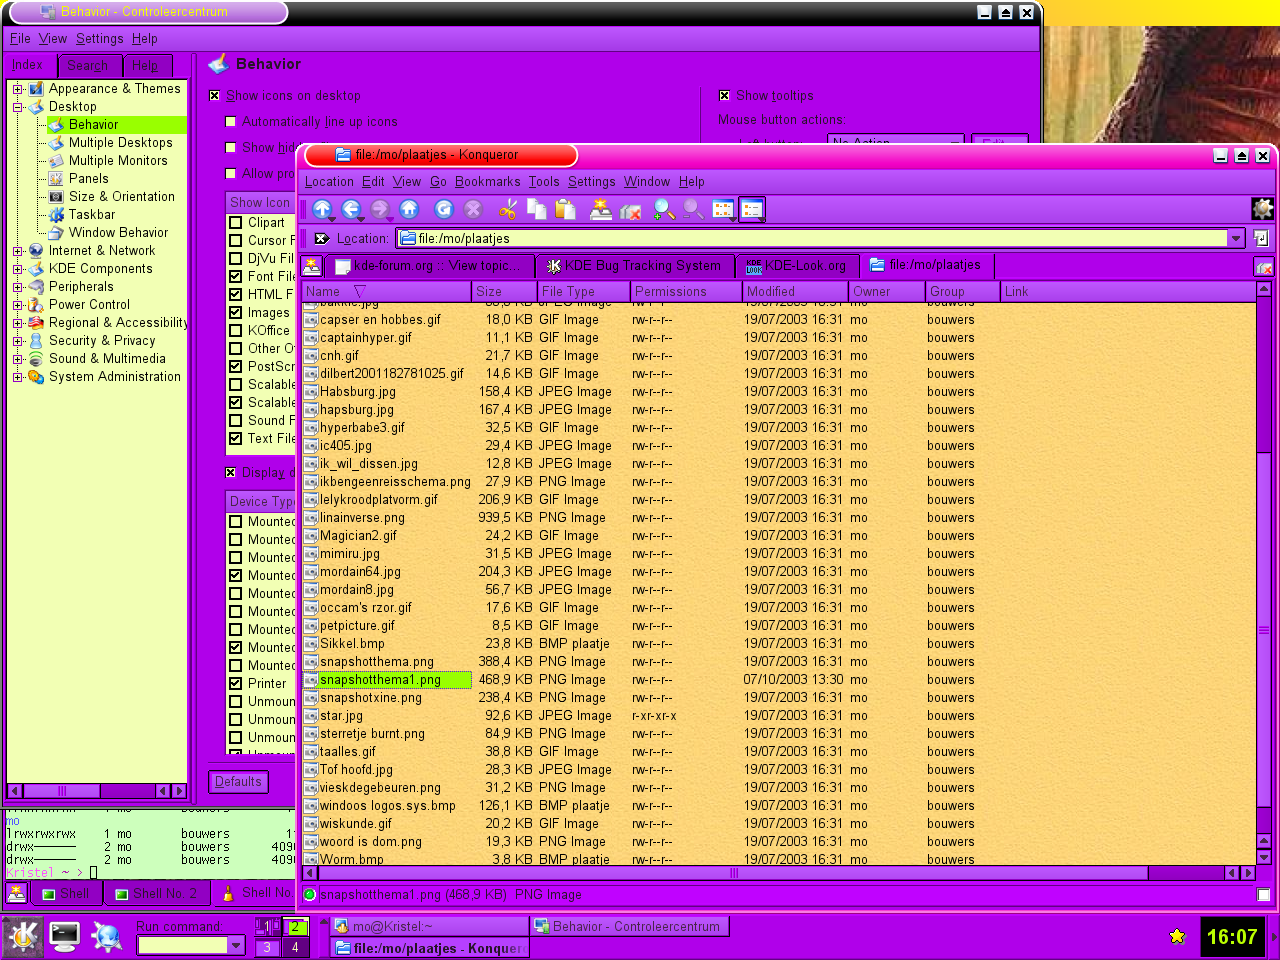Collapse the Desktop tree node
The image size is (1280, 960).
pyautogui.click(x=18, y=107)
